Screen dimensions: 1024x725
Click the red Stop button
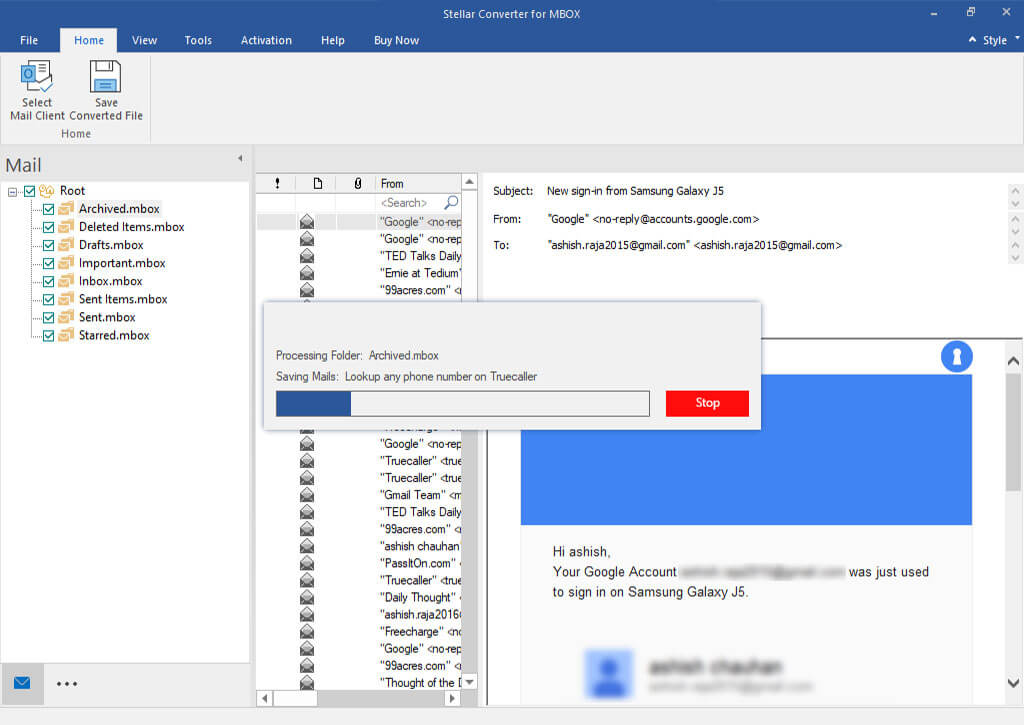[707, 403]
